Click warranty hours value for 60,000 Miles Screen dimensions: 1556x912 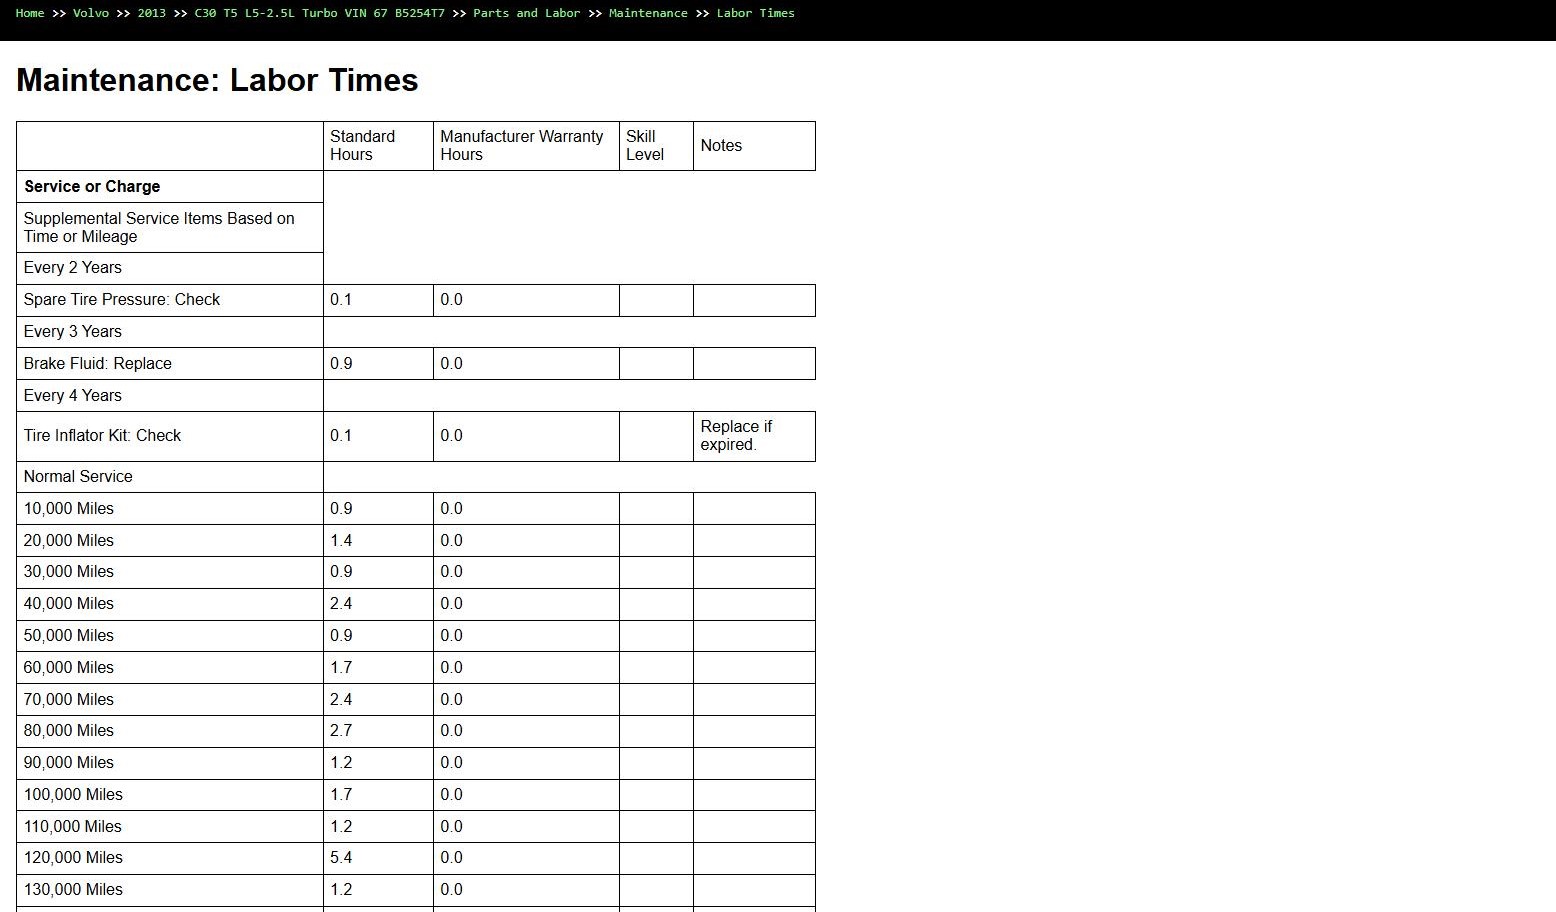click(526, 668)
